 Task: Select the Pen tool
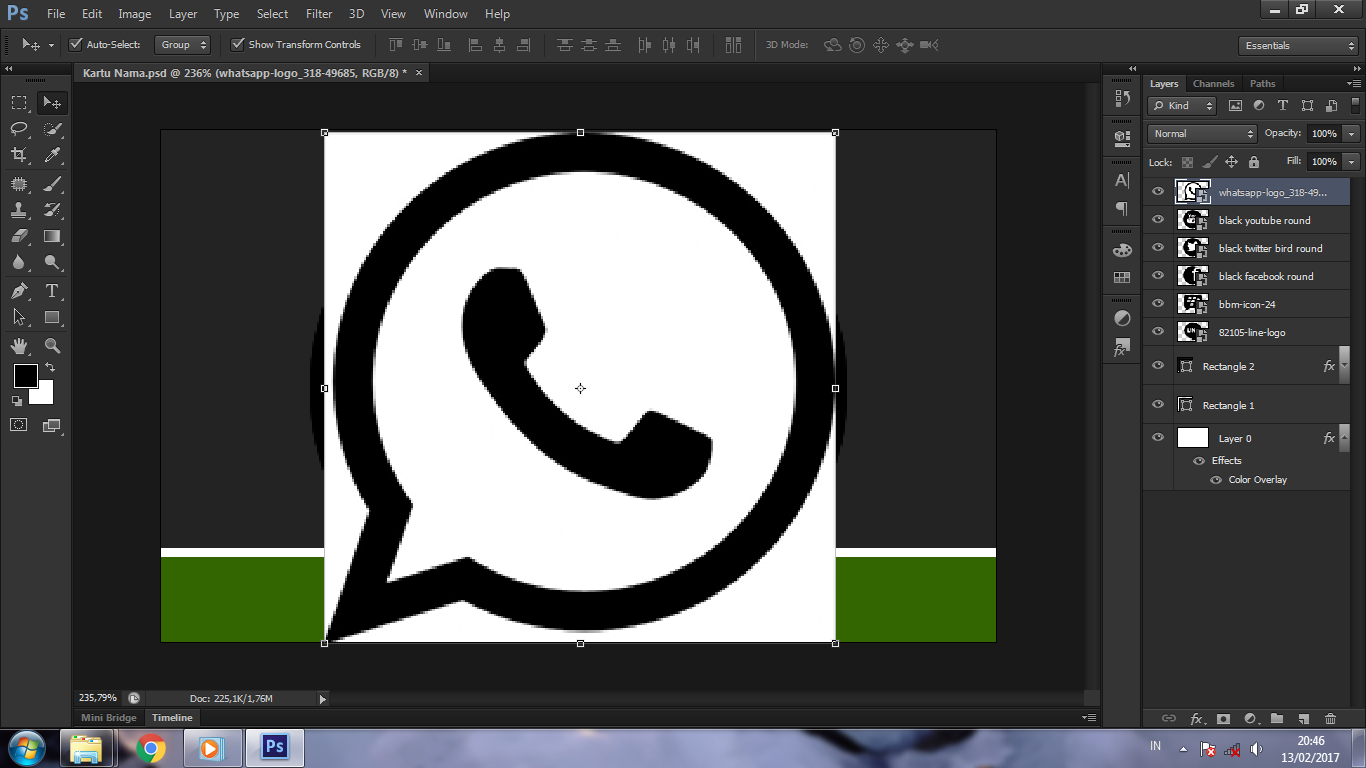coord(19,291)
